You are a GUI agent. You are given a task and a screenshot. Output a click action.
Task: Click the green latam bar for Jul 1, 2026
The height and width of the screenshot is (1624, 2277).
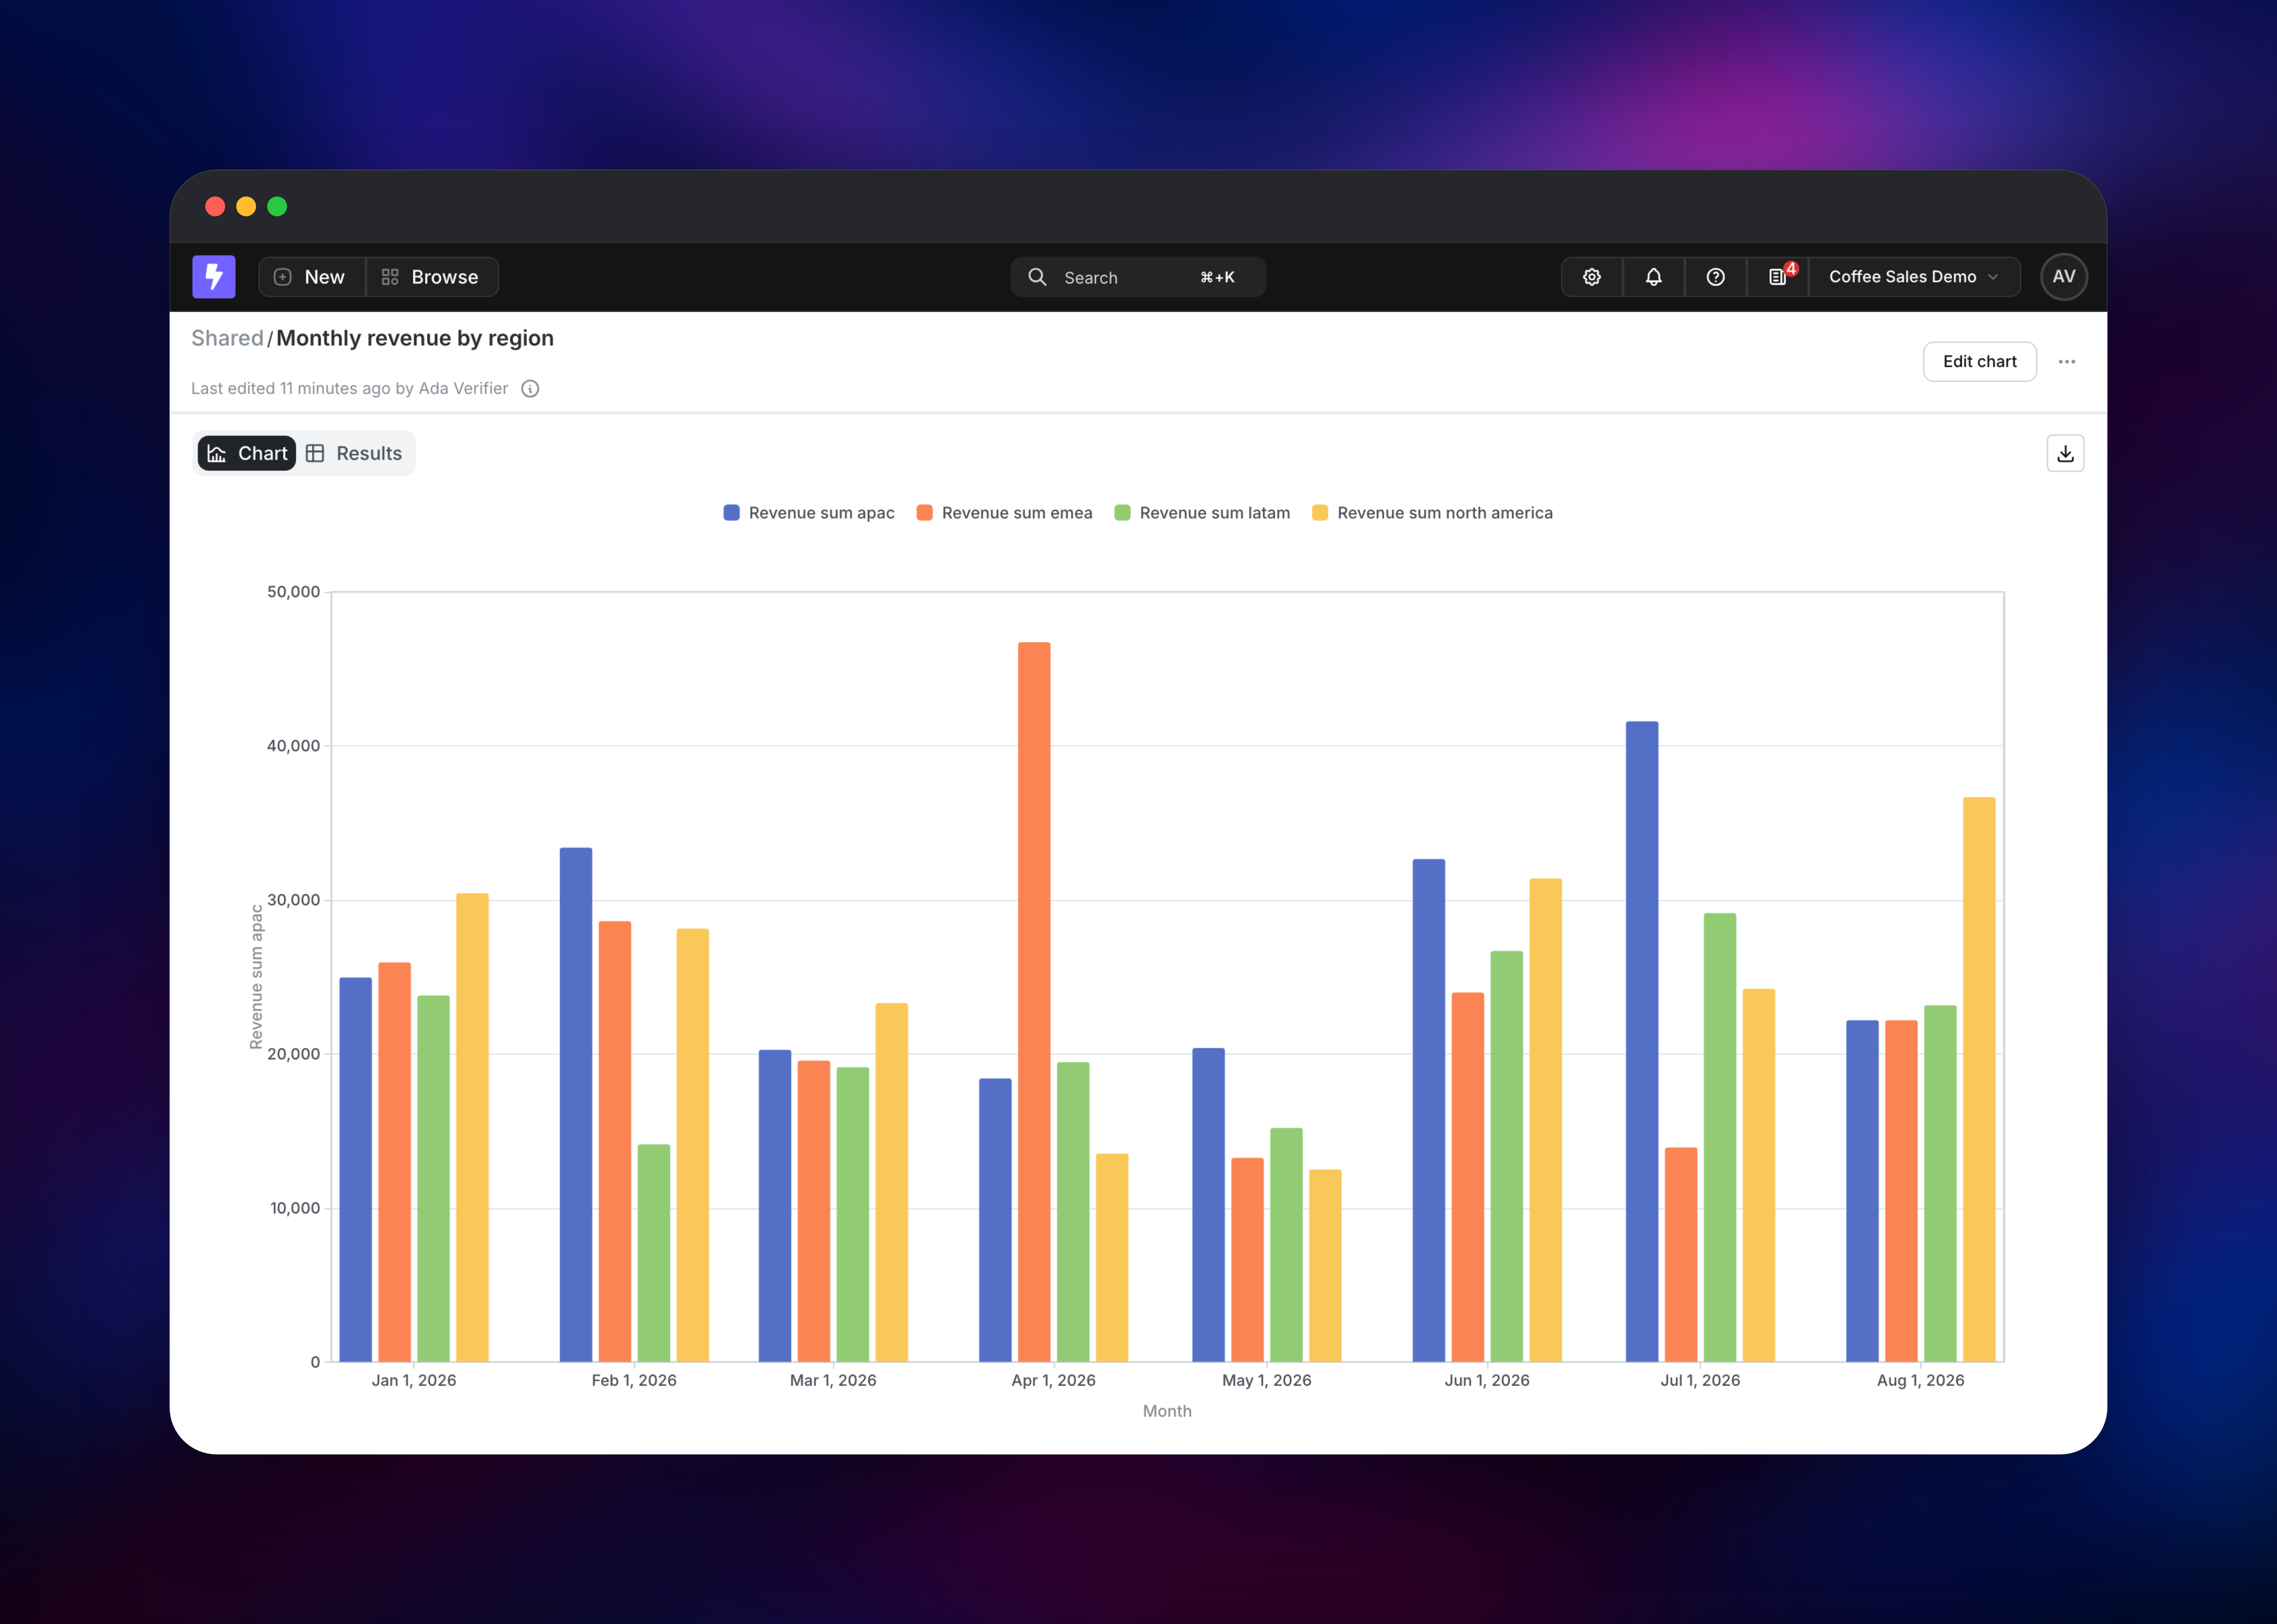coord(1720,1137)
